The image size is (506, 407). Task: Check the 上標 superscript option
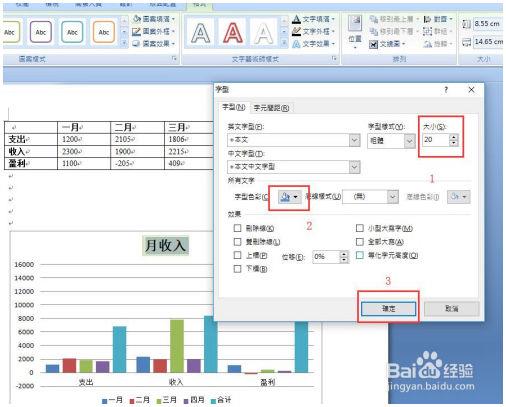pos(237,255)
